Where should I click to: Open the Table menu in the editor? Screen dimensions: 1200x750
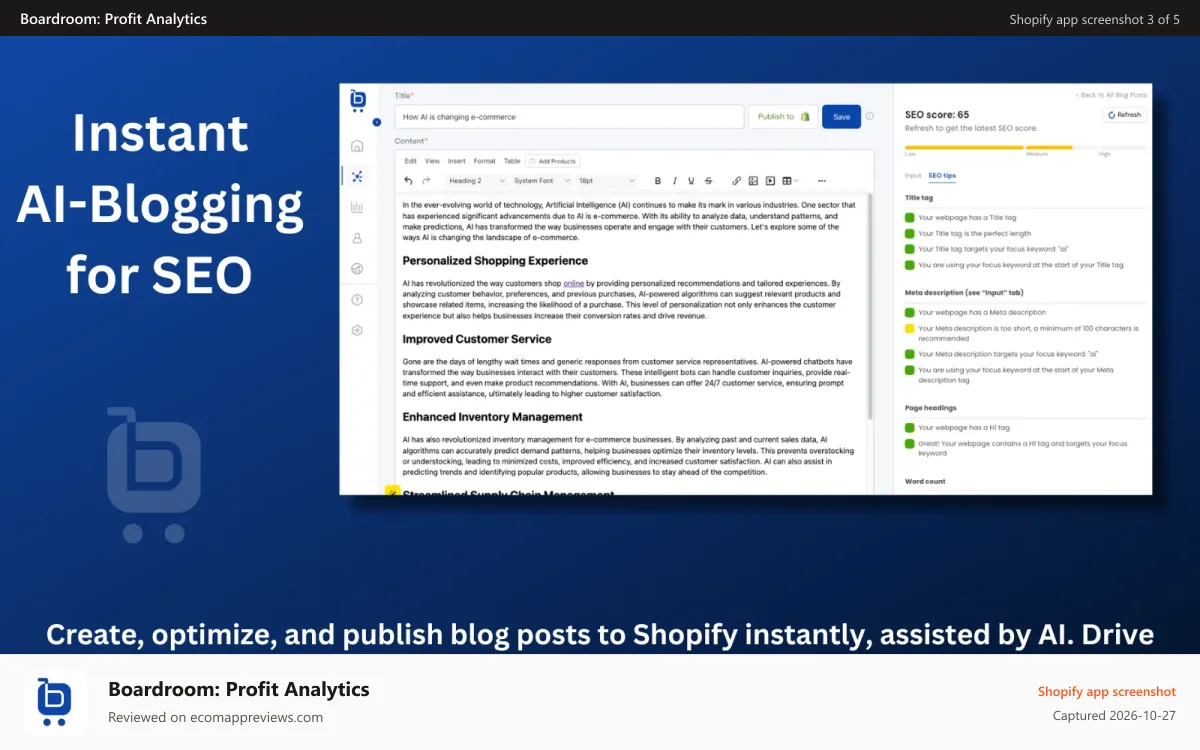tap(512, 160)
